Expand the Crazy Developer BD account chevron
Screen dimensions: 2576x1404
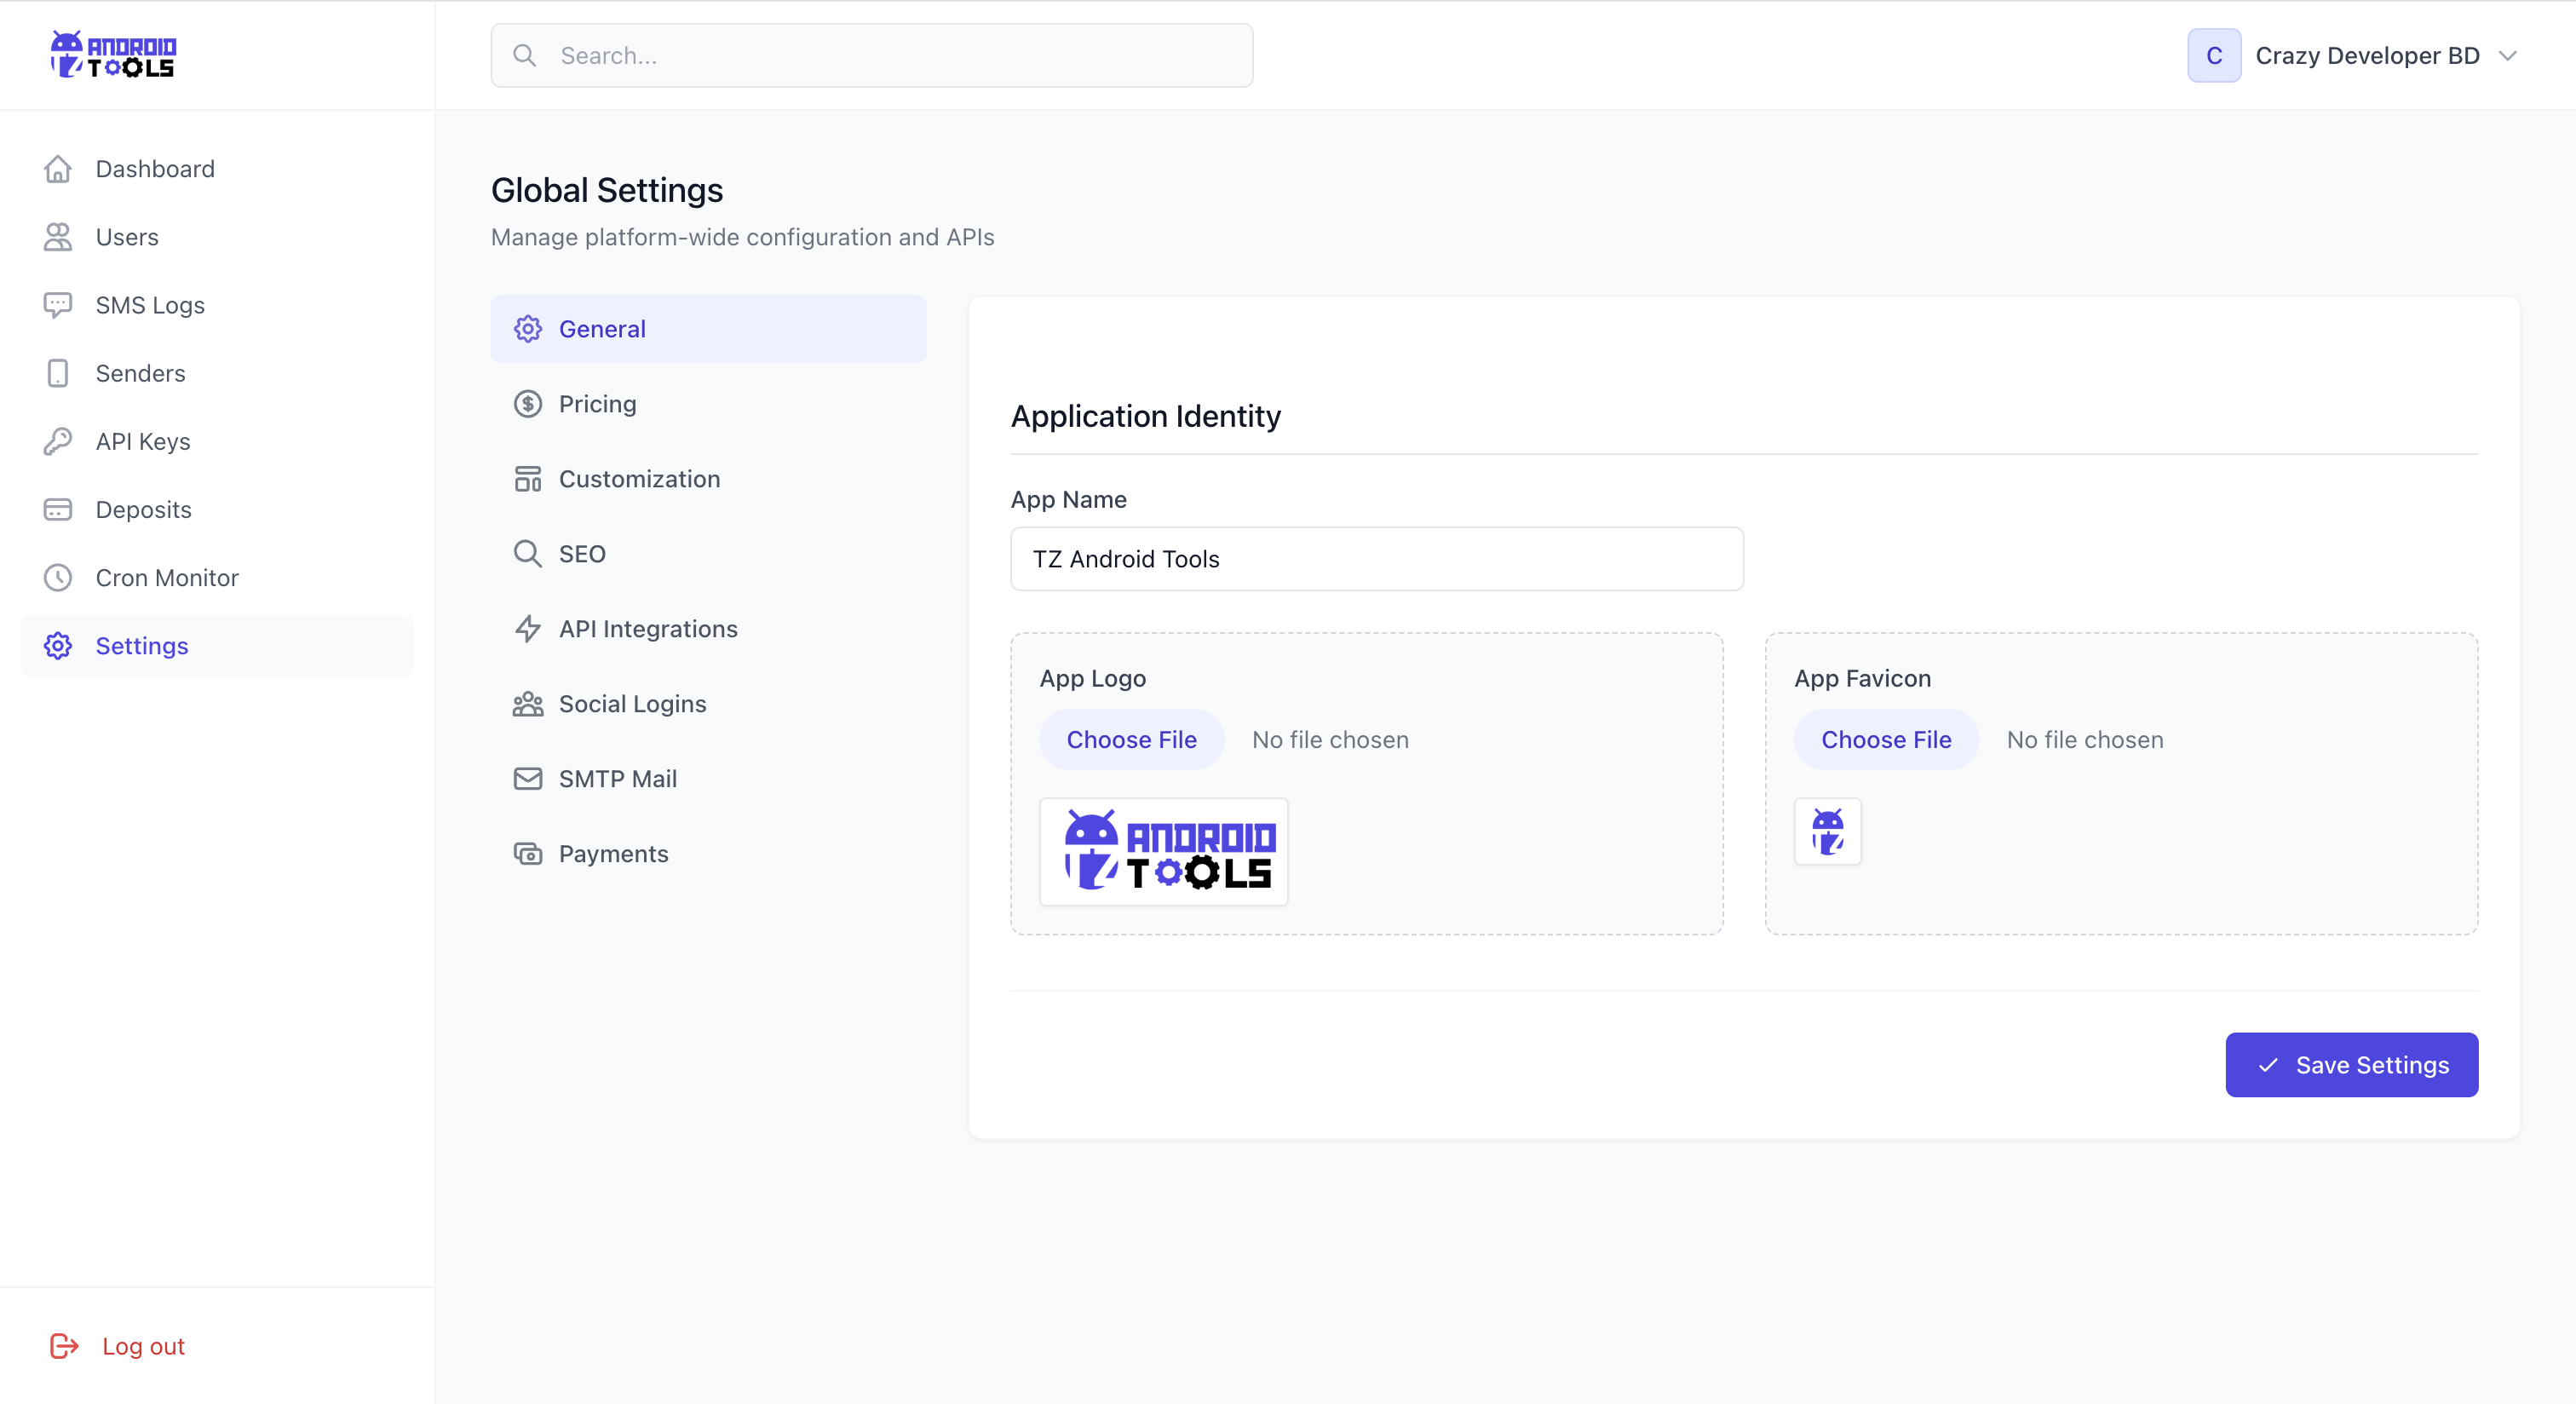click(2507, 56)
